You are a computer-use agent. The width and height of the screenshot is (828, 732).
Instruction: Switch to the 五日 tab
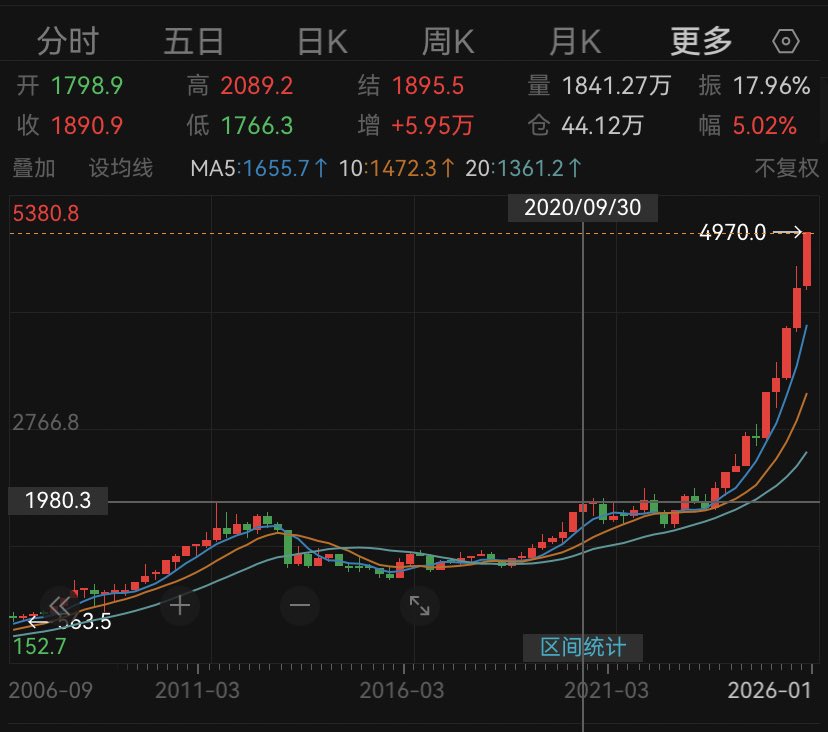[x=193, y=41]
